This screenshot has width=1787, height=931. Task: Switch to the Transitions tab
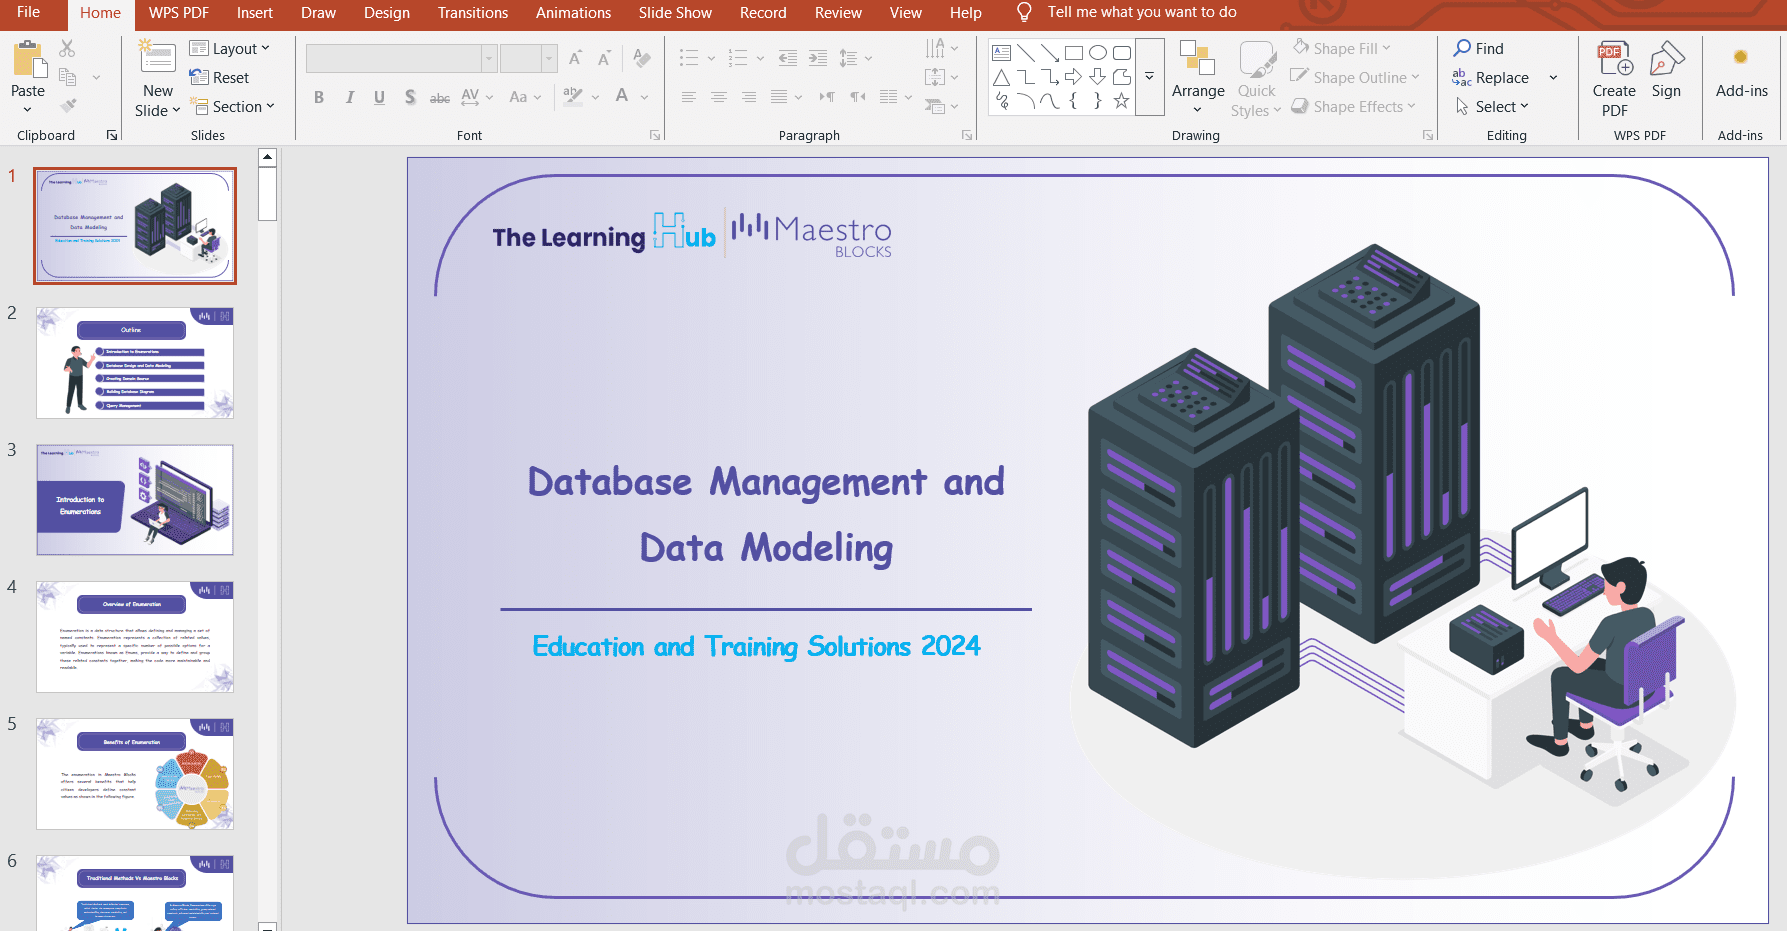click(473, 13)
